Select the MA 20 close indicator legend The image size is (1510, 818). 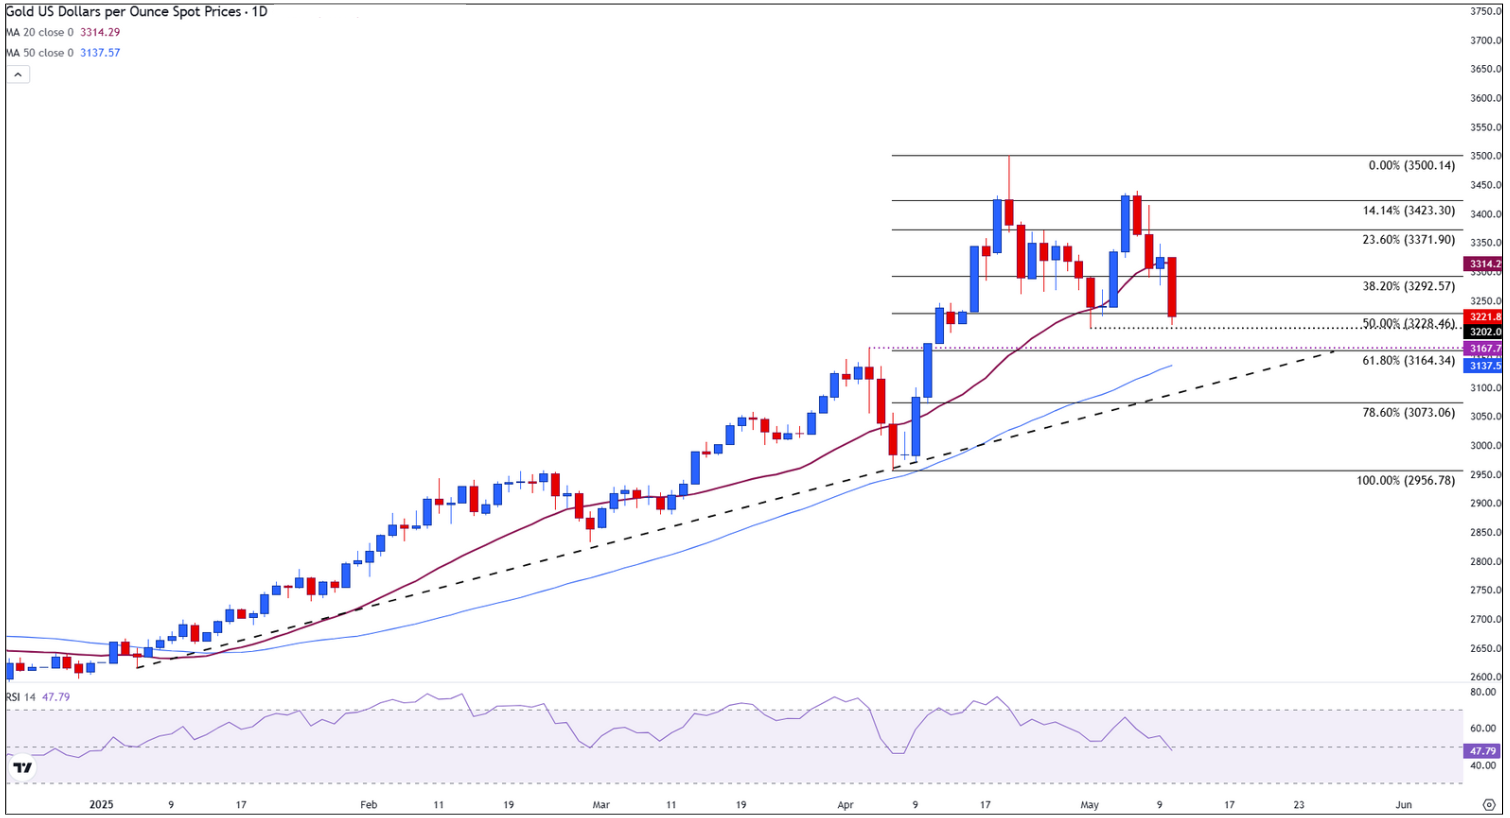(62, 33)
